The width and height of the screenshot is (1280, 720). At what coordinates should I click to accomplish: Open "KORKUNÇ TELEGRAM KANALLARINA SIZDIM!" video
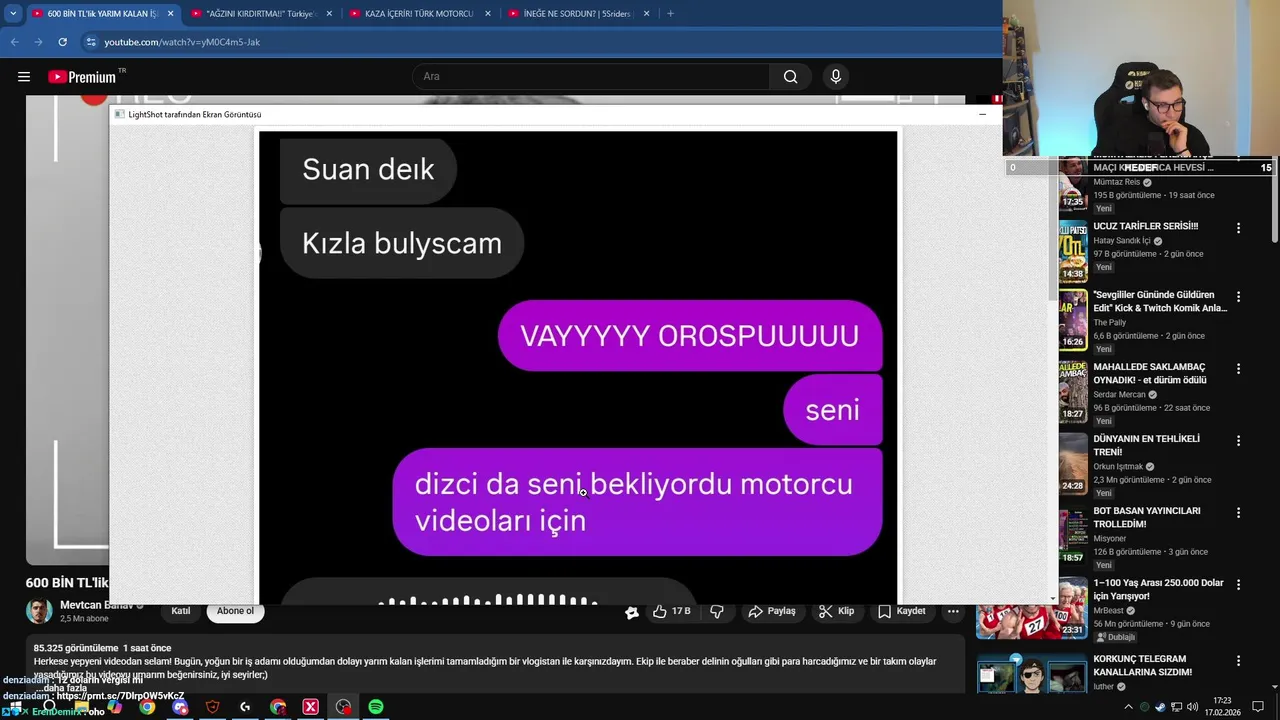coord(1142,666)
